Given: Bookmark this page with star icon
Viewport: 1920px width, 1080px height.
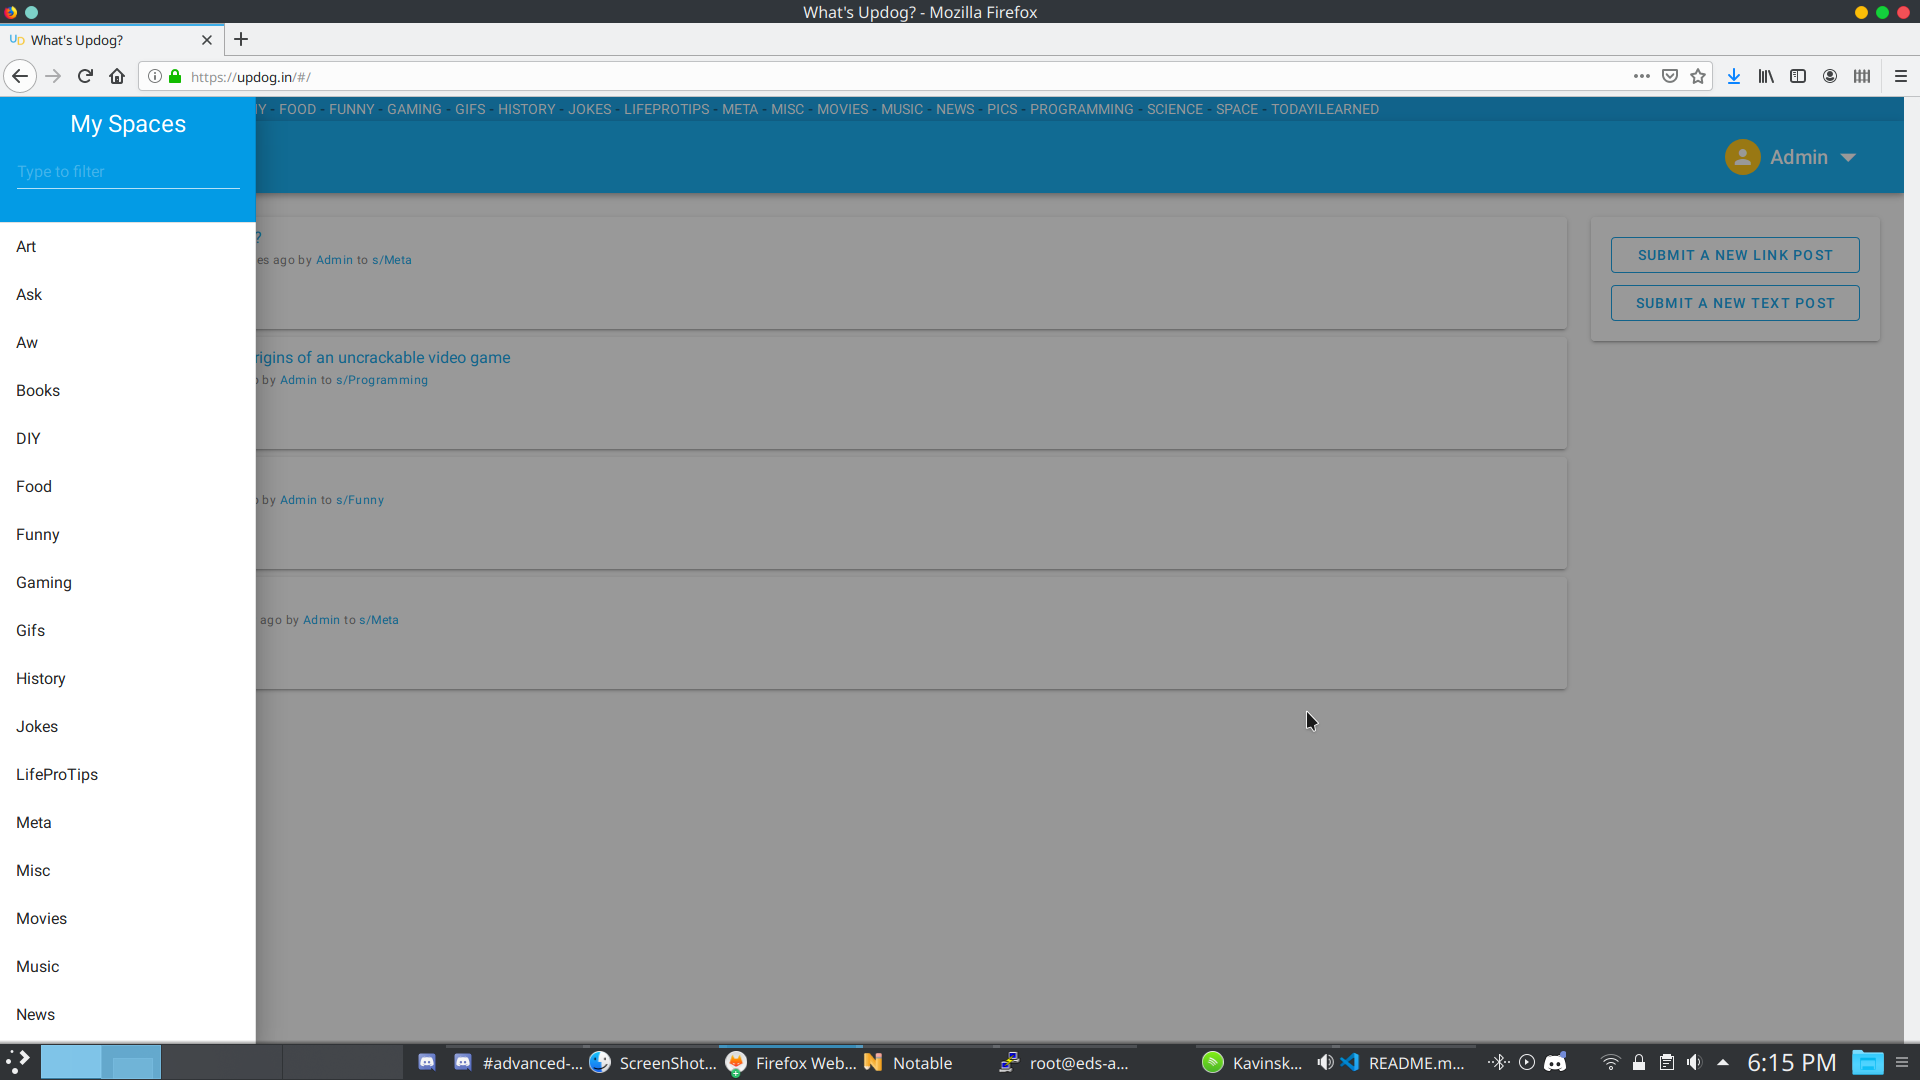Looking at the screenshot, I should point(1698,77).
